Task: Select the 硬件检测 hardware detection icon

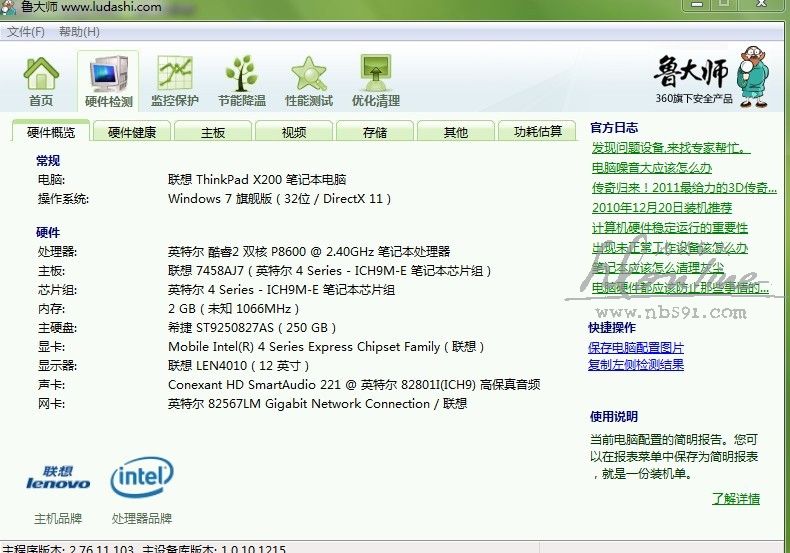Action: tap(108, 81)
